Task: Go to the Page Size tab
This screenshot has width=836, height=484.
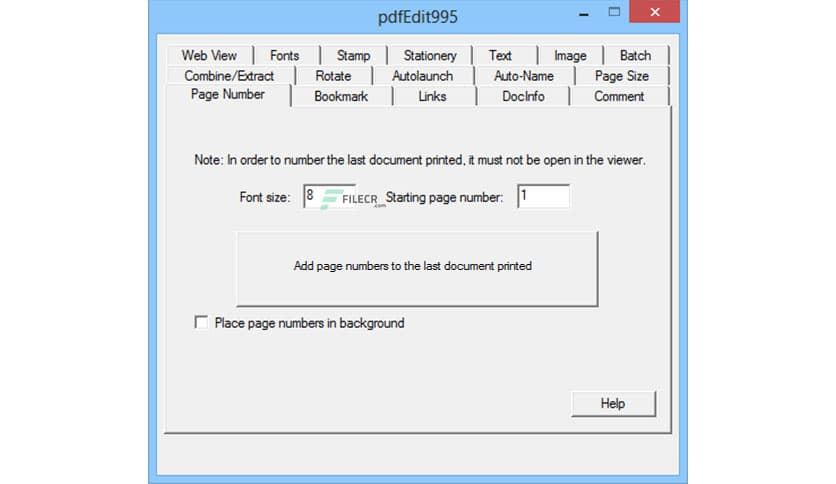Action: [622, 76]
